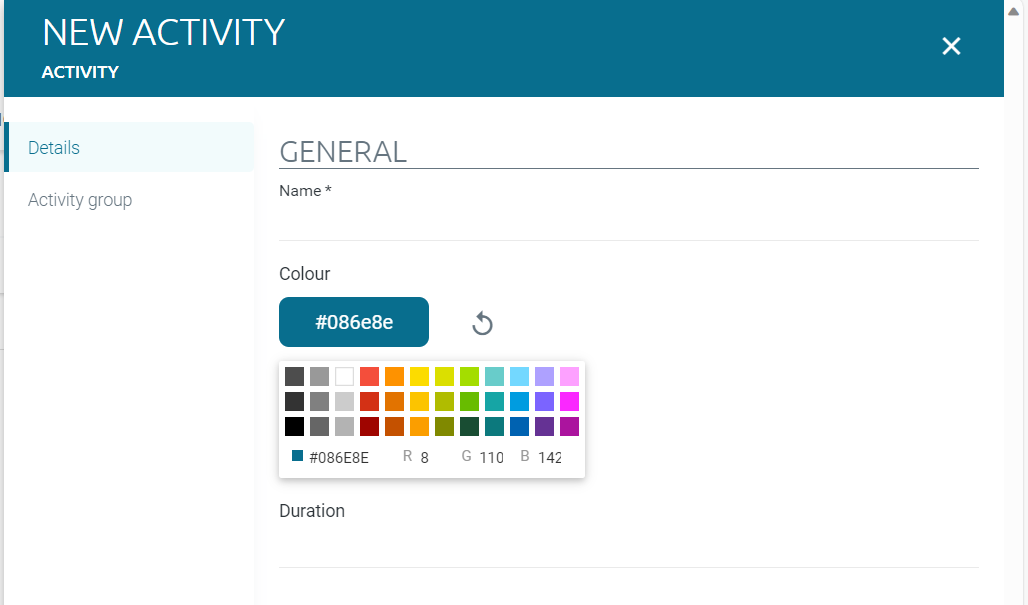
Task: Choose the bright red swatch in top row
Action: click(x=369, y=376)
